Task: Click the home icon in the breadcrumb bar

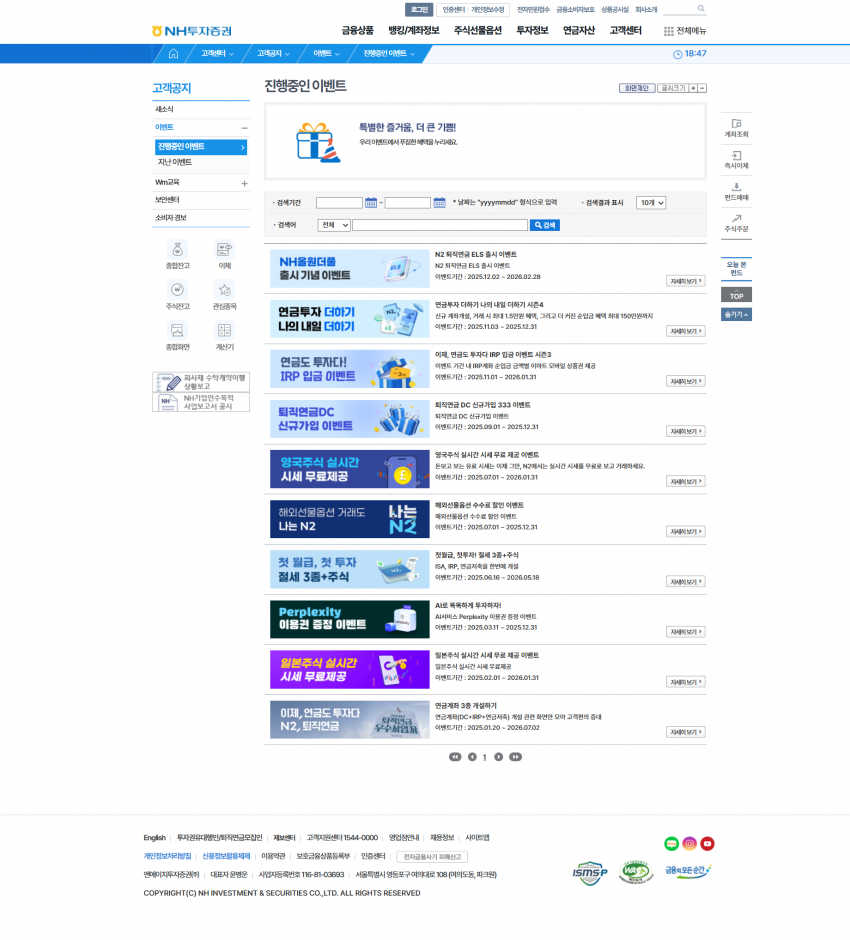Action: pos(173,54)
